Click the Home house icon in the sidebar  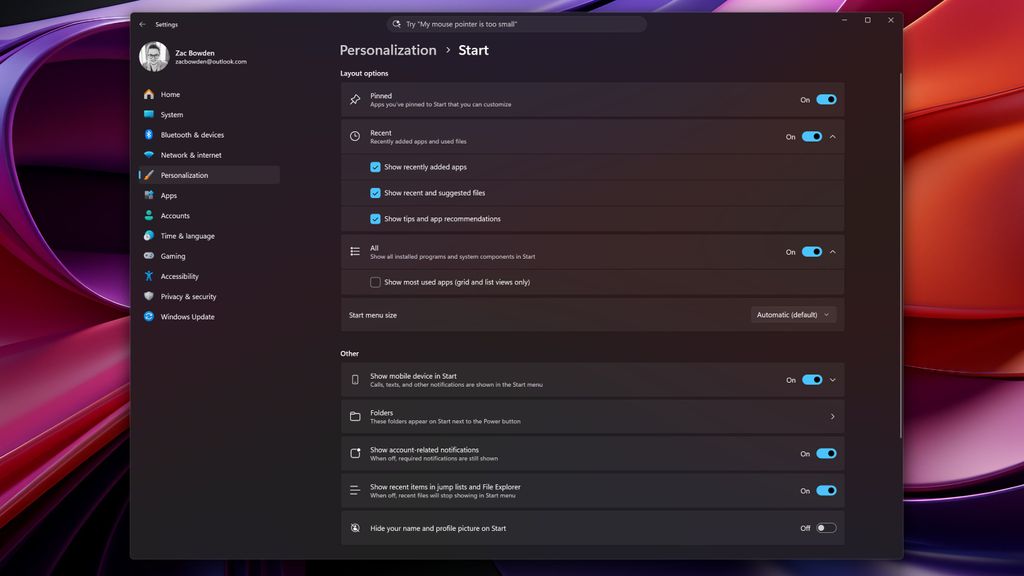click(149, 94)
